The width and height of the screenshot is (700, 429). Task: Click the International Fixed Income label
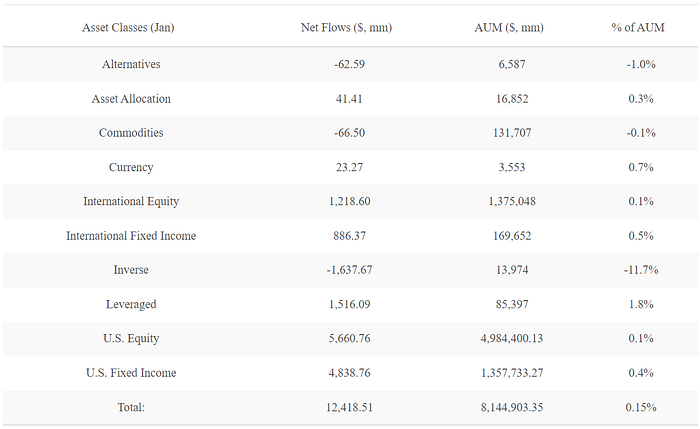coord(131,236)
